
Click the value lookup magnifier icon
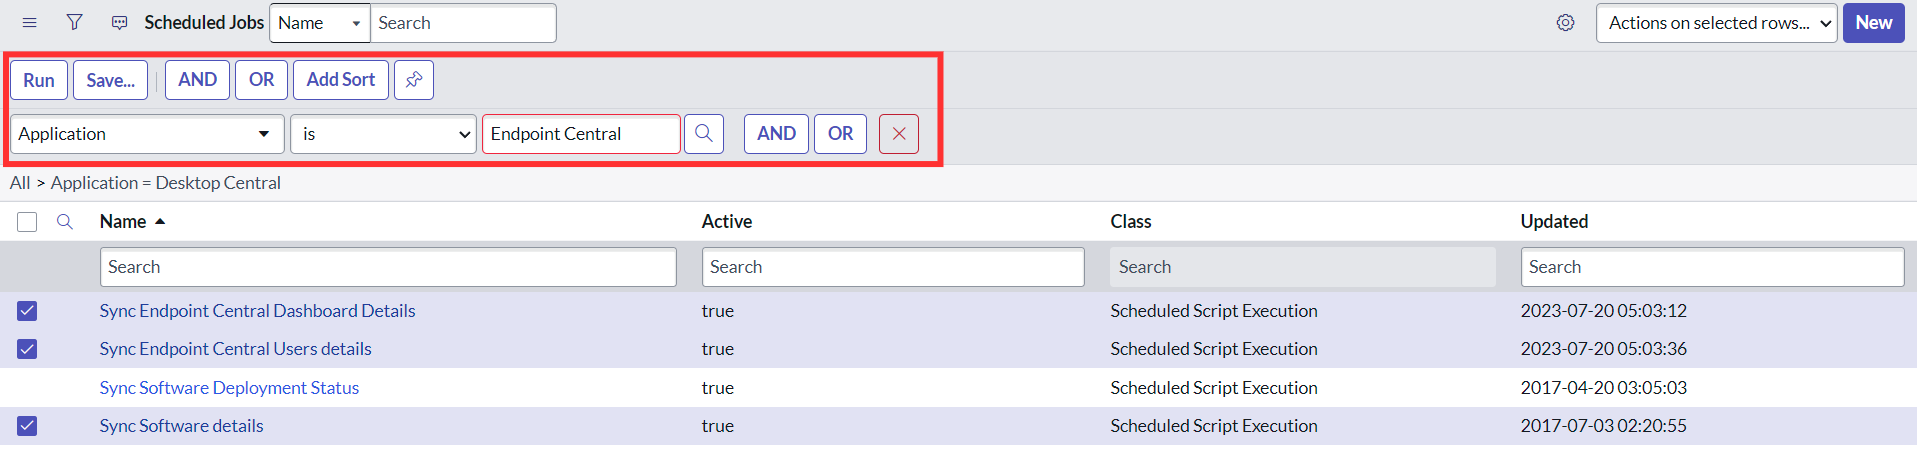click(x=704, y=134)
